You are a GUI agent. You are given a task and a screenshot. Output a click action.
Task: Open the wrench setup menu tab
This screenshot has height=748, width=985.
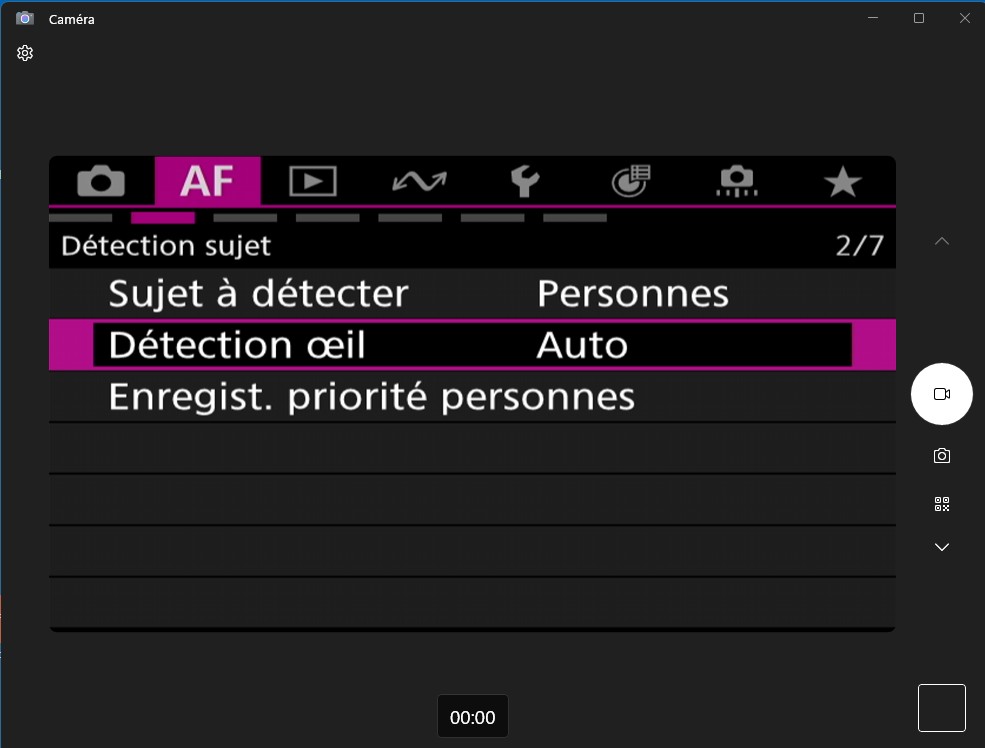[524, 181]
